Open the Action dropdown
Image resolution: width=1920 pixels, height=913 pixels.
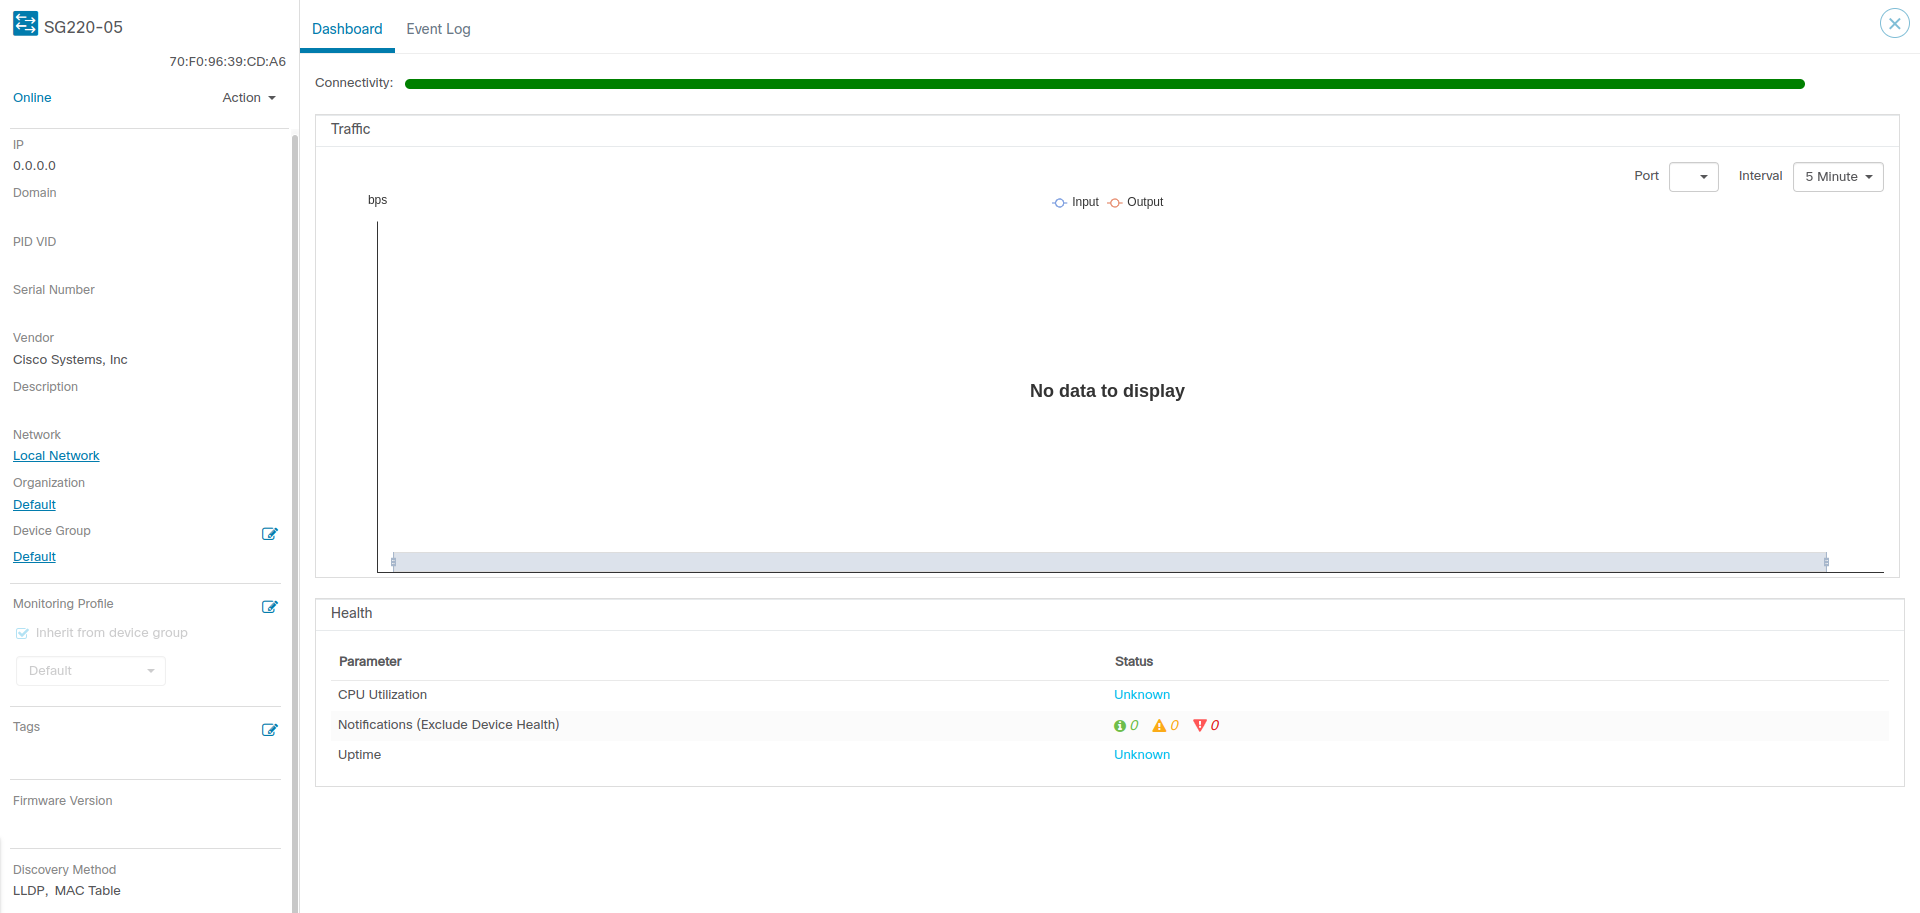tap(248, 97)
